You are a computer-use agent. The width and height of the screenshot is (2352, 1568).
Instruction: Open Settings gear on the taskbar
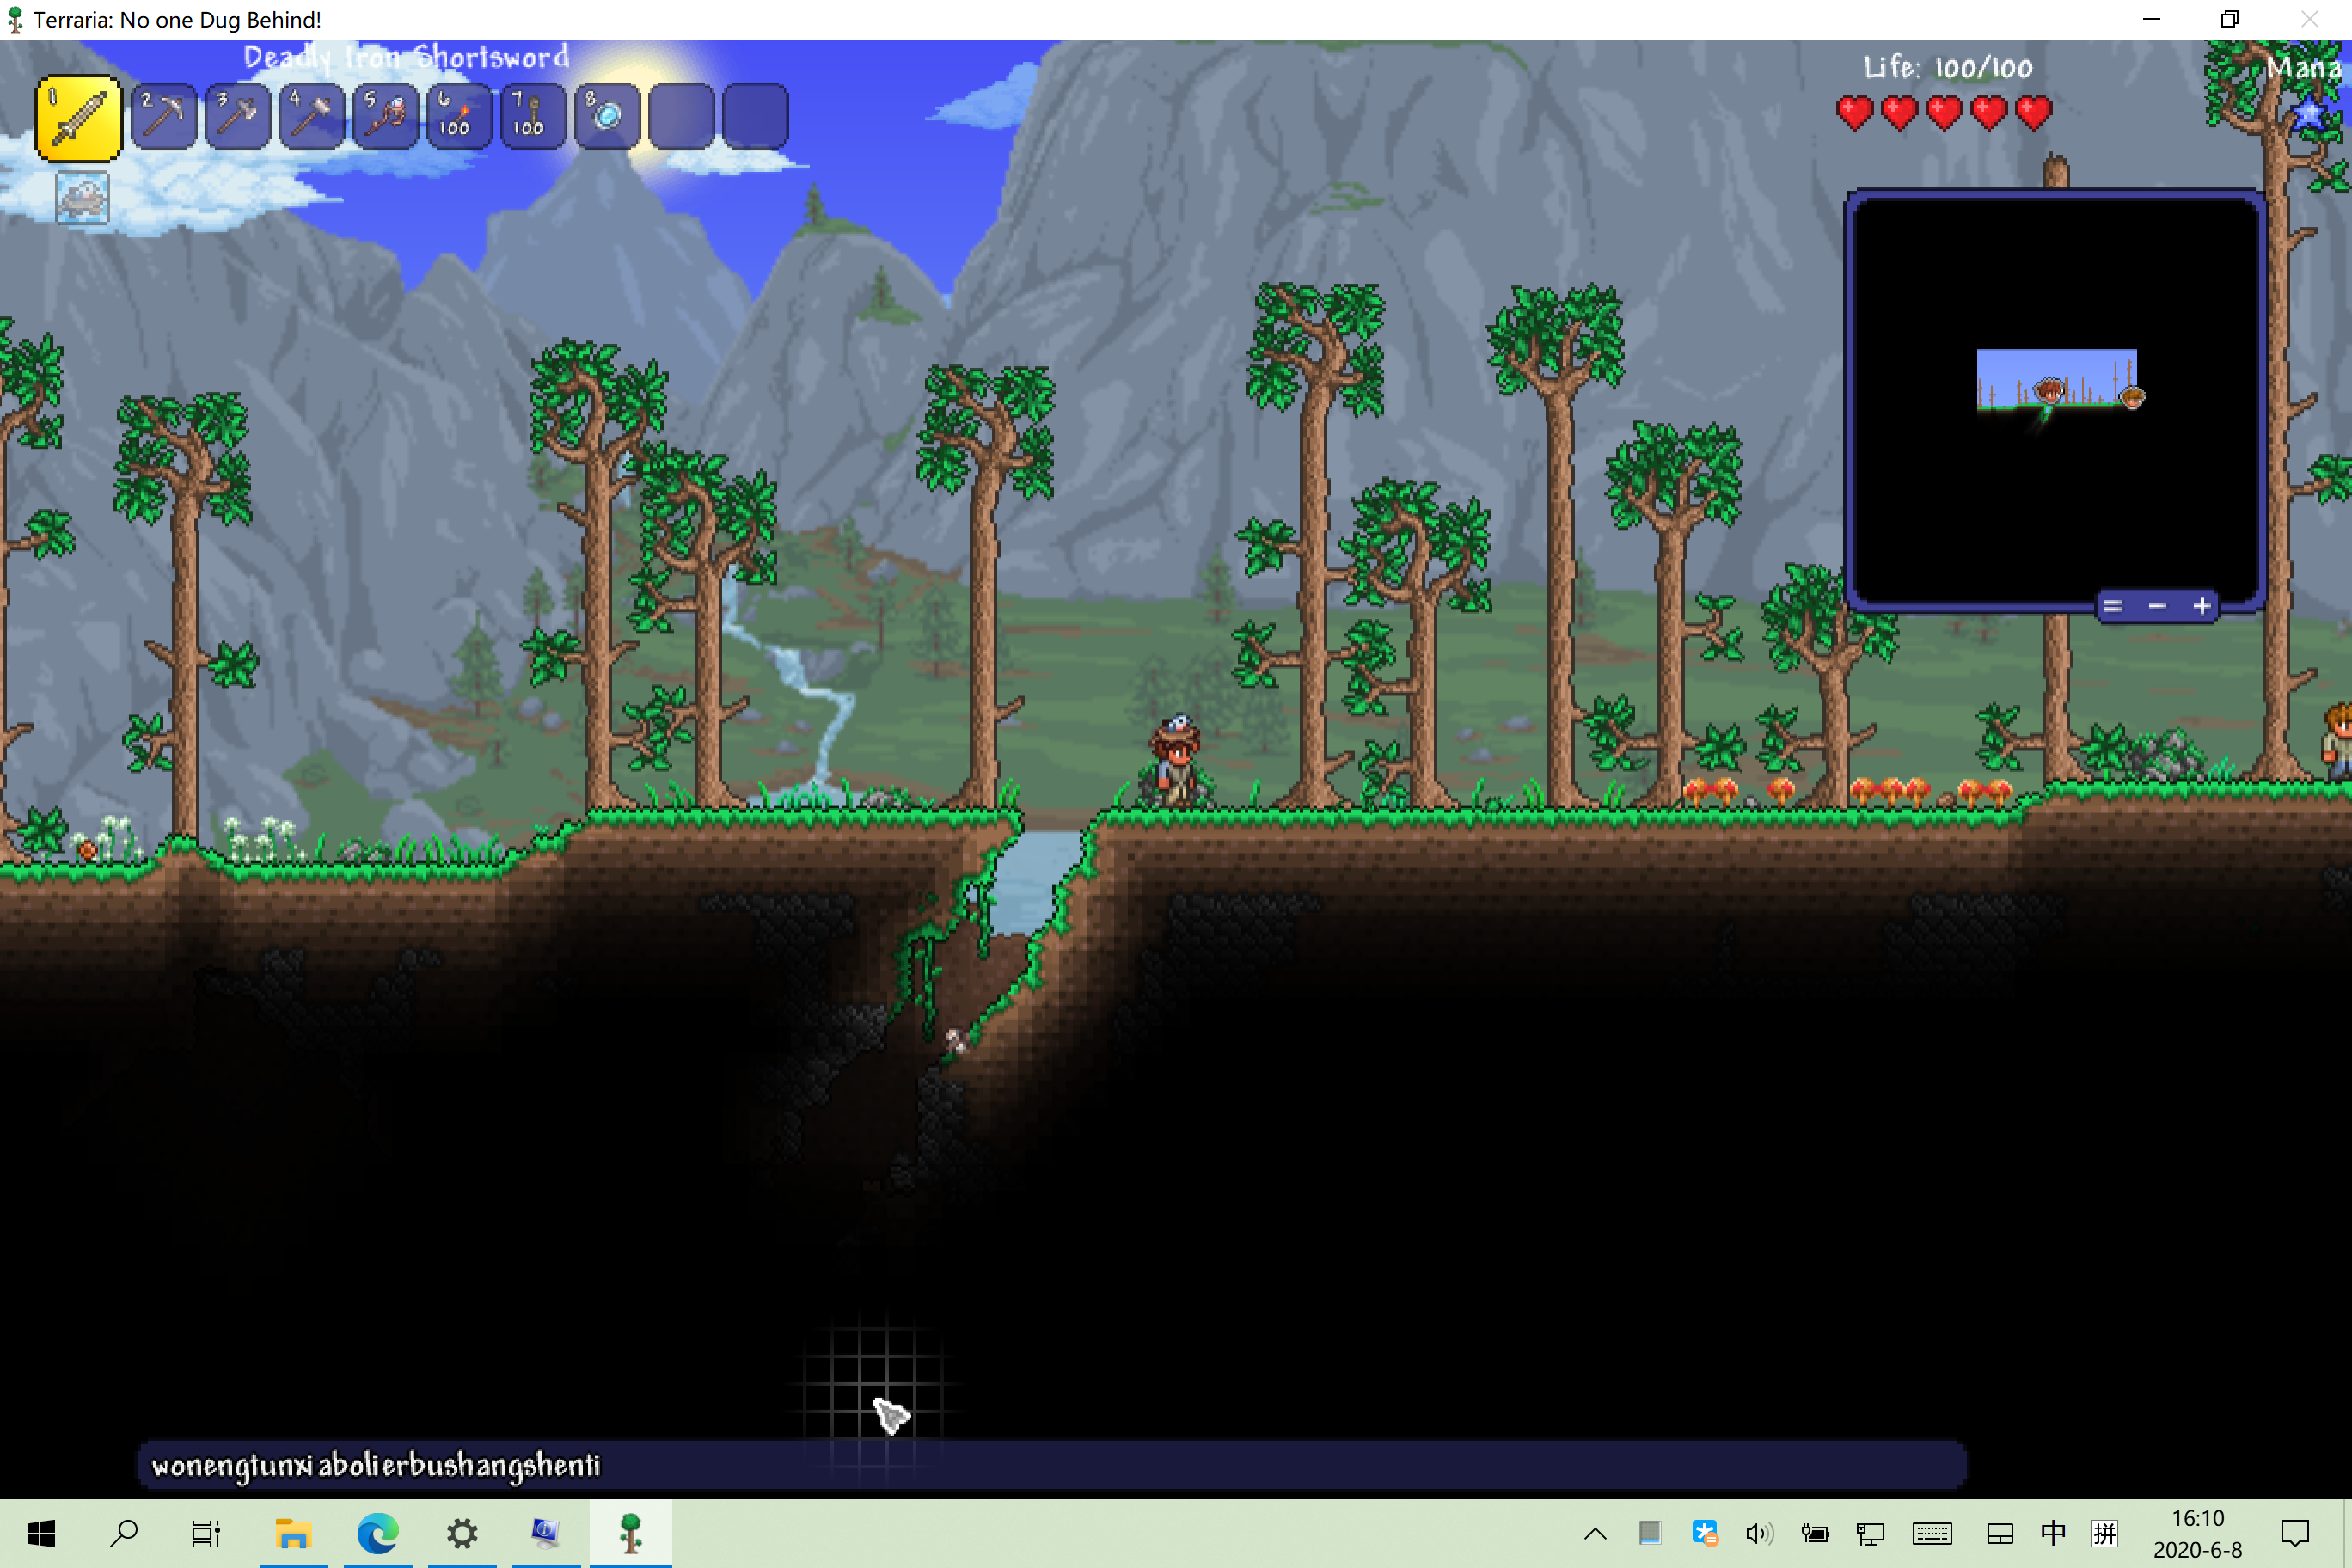pyautogui.click(x=462, y=1533)
